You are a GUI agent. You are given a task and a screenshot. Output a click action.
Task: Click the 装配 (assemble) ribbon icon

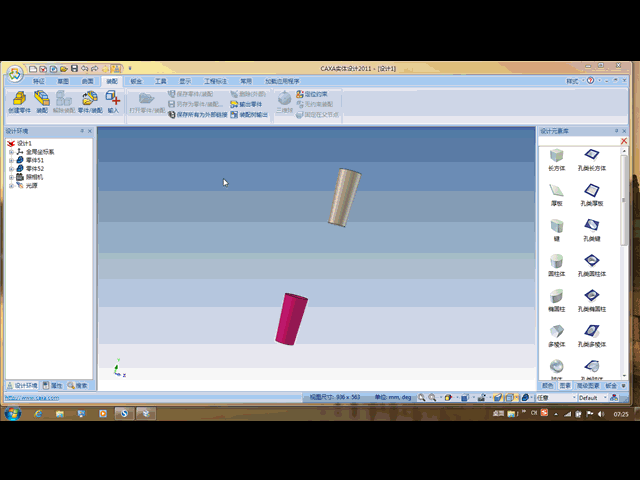[x=42, y=102]
